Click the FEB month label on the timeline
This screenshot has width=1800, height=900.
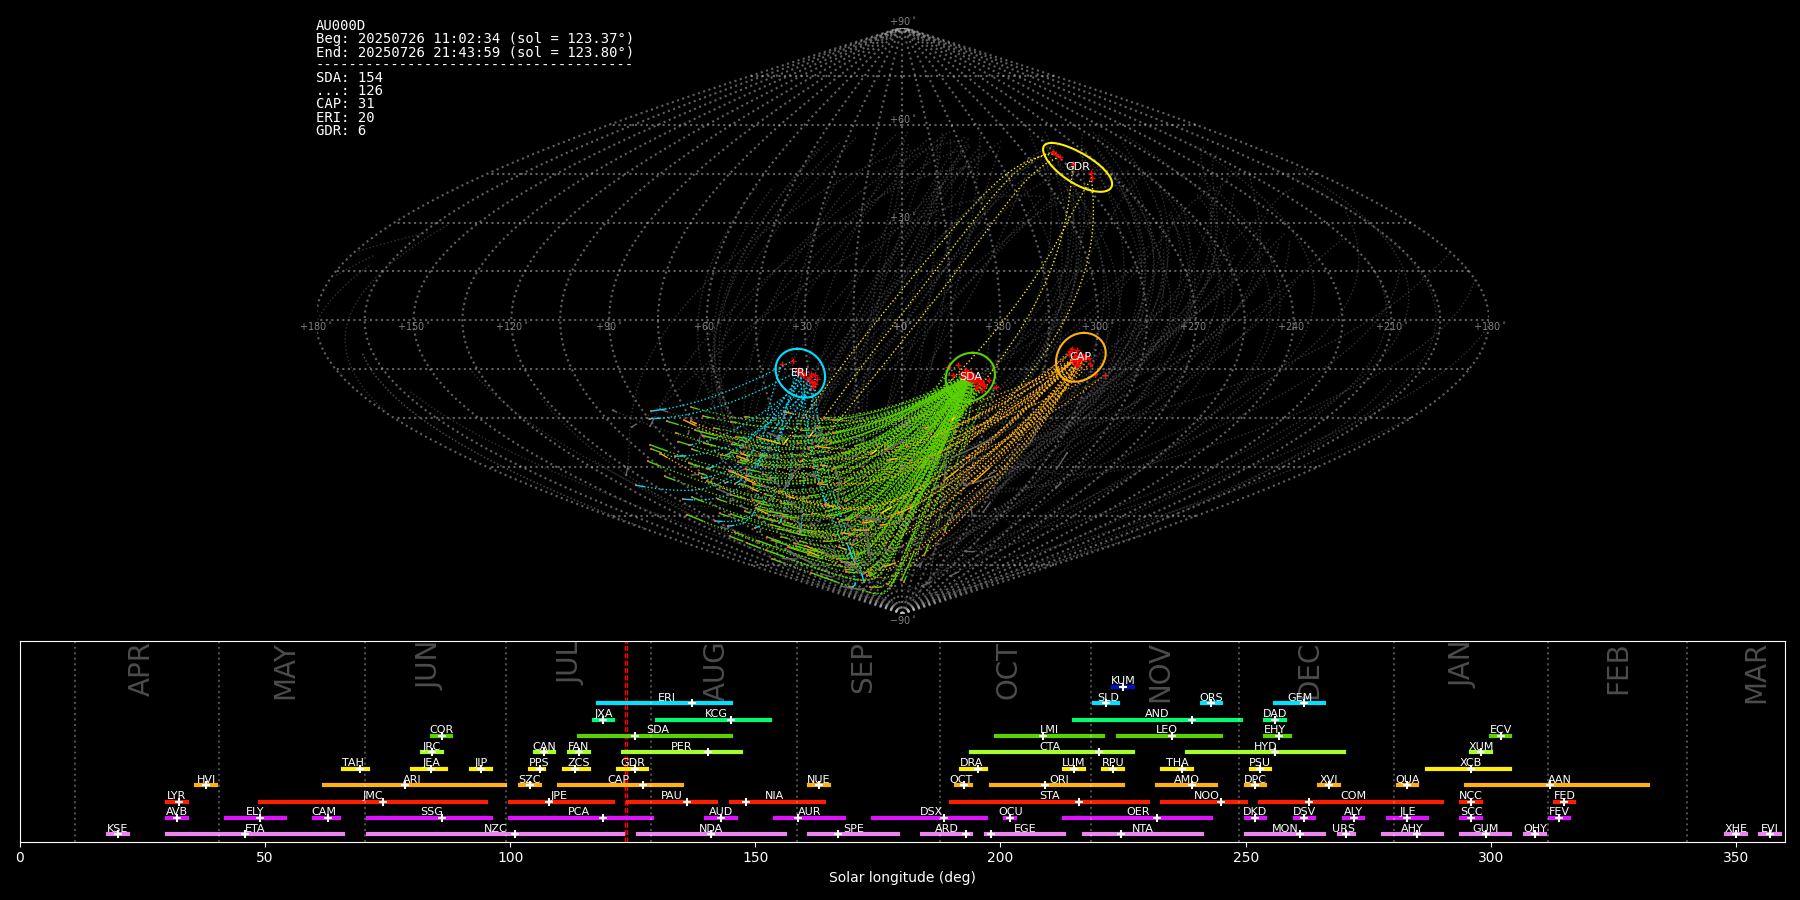pos(1618,670)
